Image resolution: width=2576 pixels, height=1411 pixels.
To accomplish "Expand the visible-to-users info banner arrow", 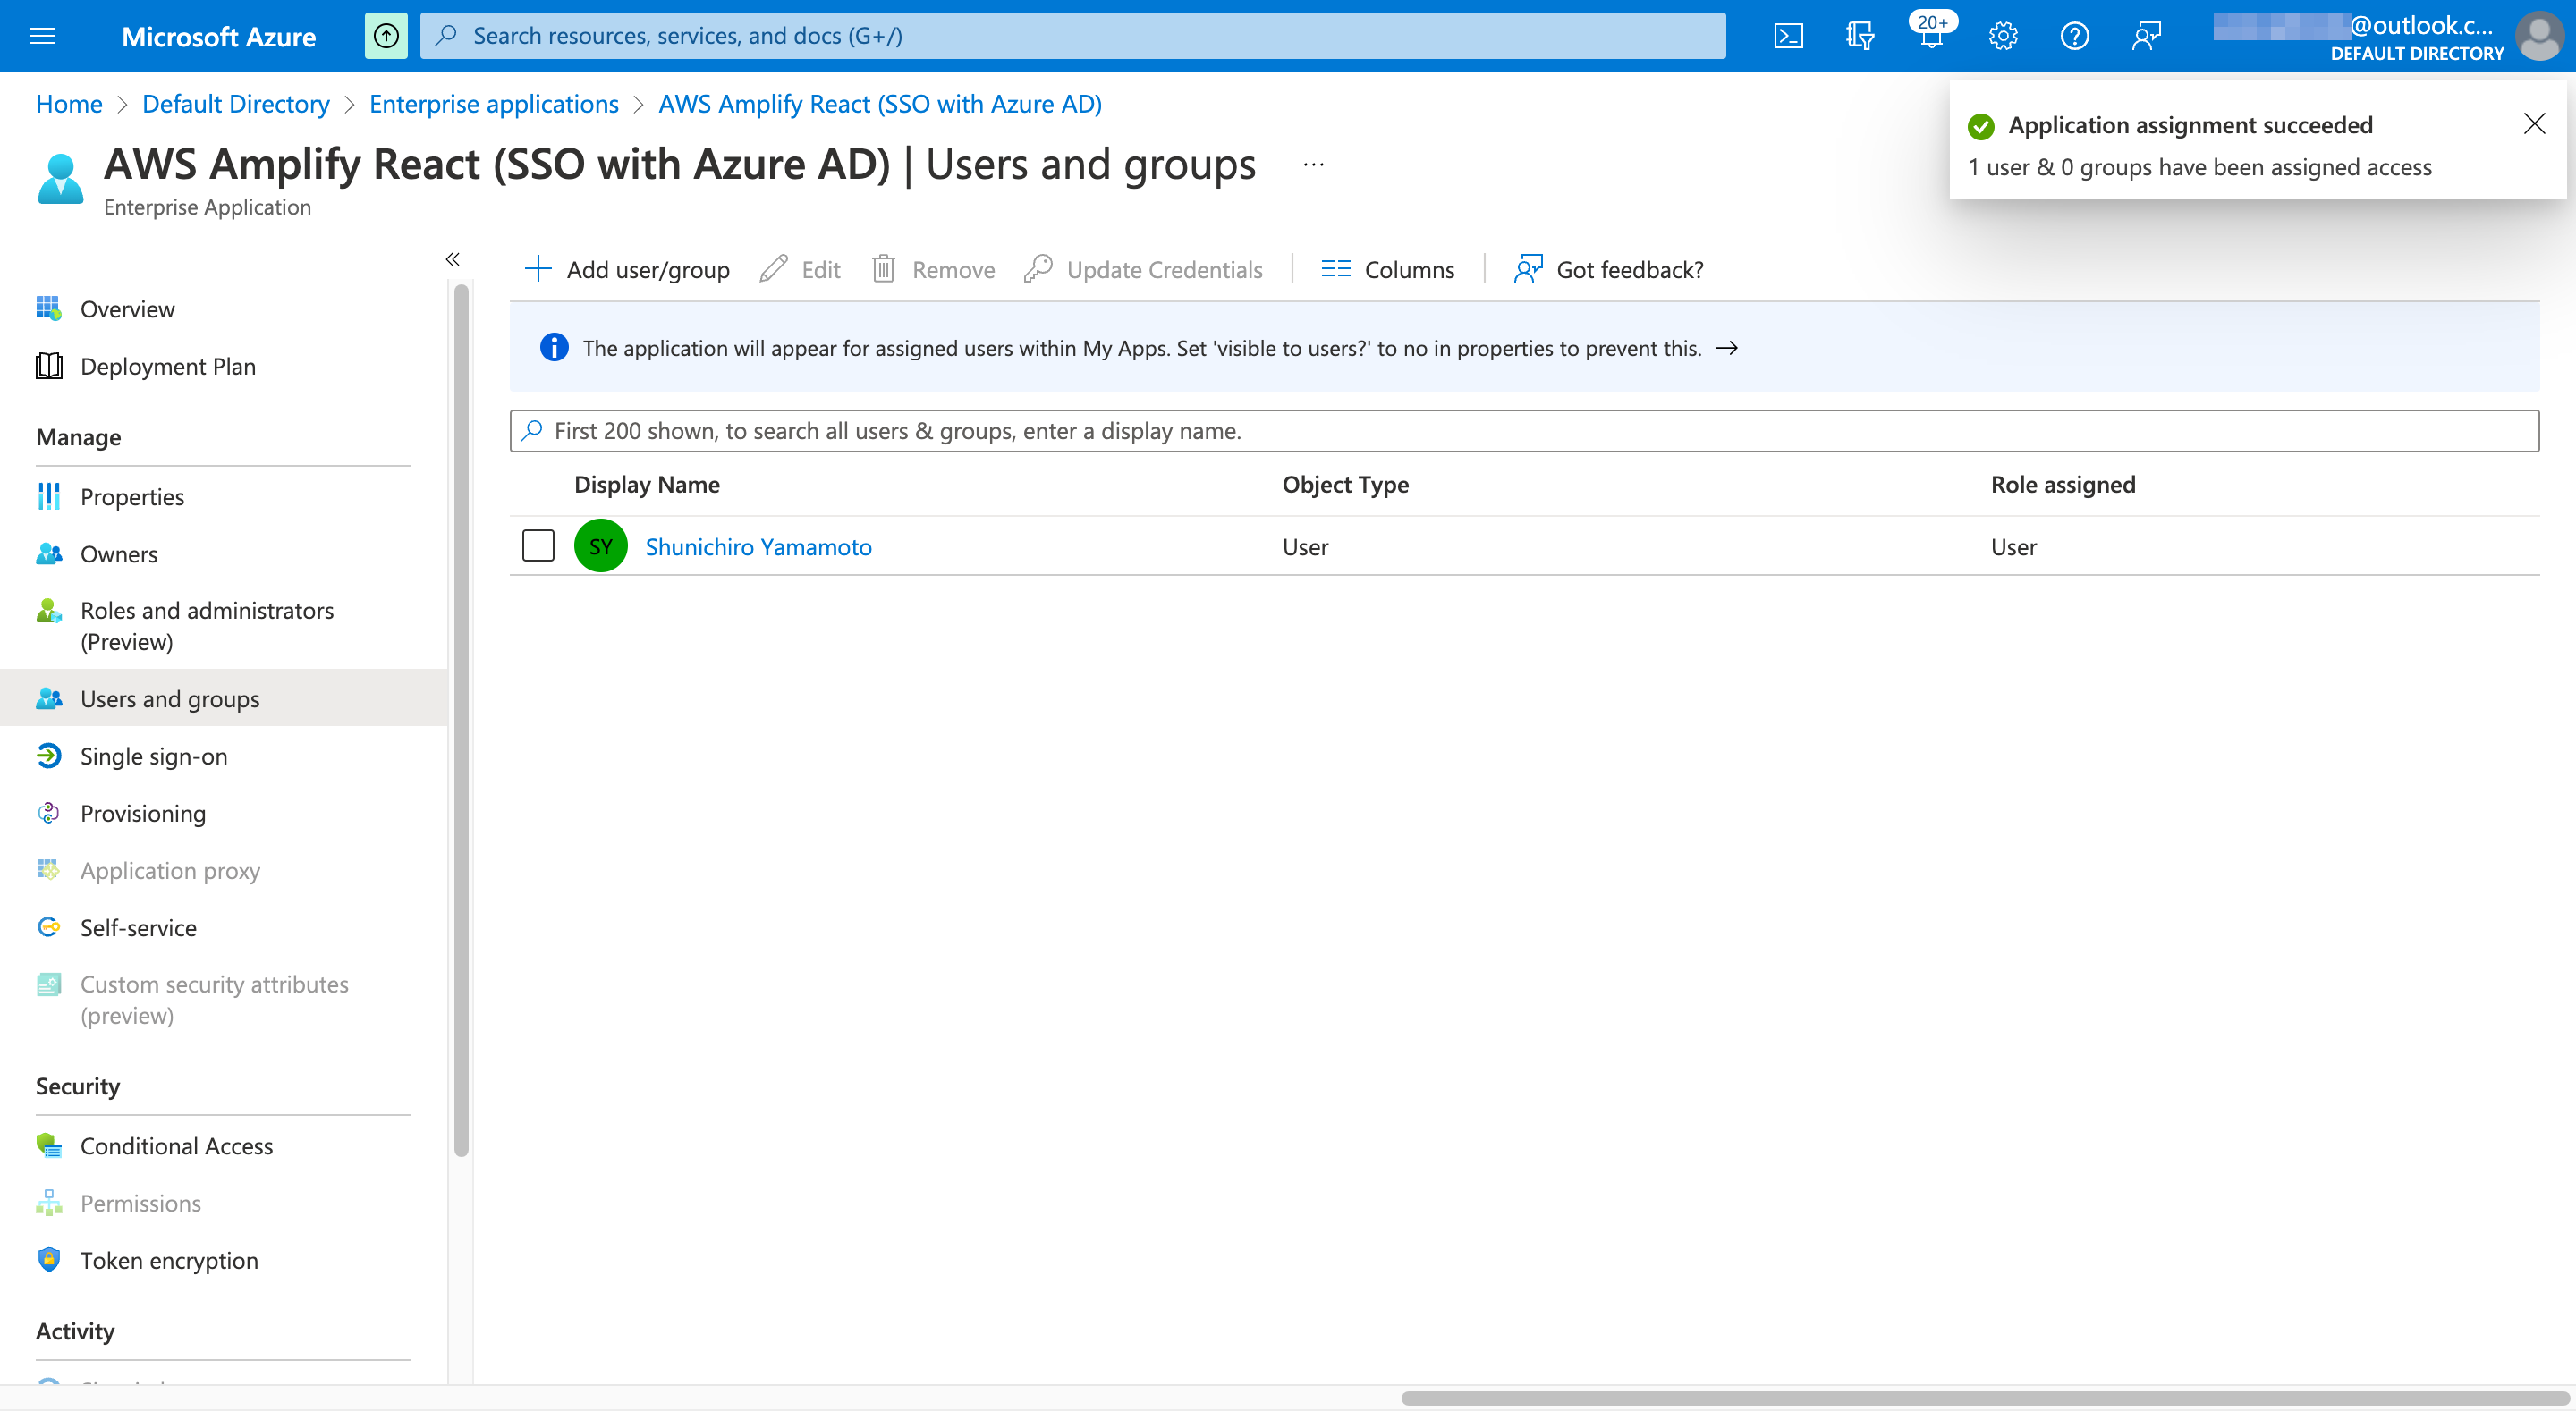I will point(1728,348).
